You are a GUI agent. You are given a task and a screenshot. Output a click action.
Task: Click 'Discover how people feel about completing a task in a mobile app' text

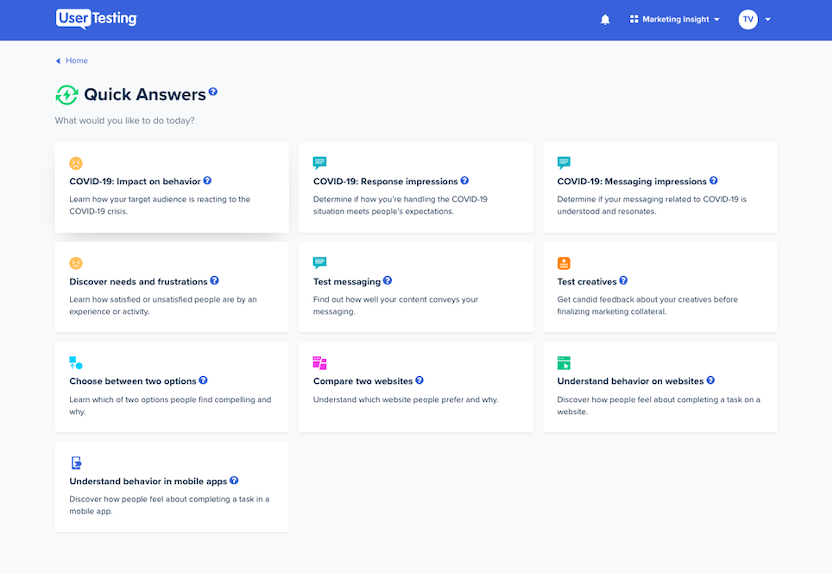[x=169, y=505]
